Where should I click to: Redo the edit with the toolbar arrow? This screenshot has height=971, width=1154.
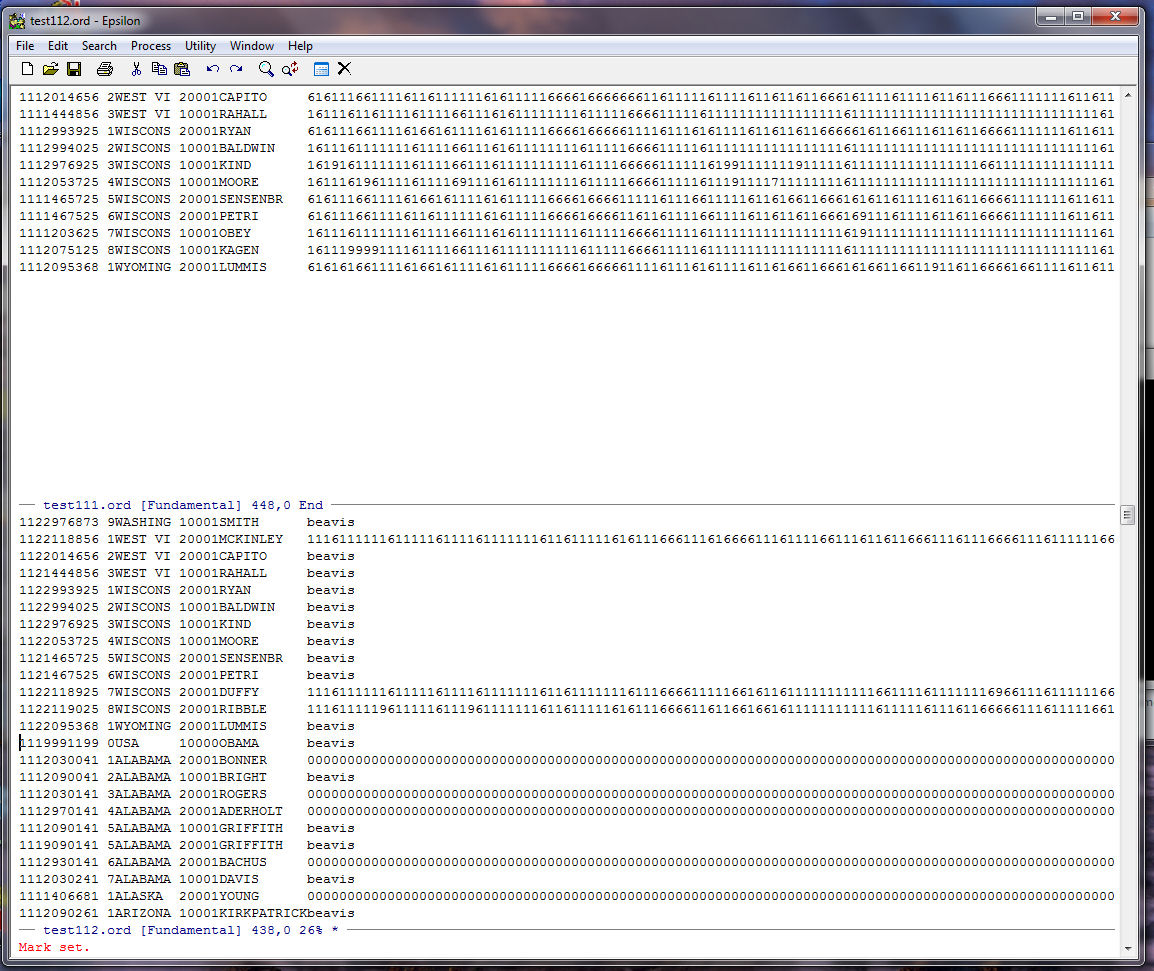[236, 69]
